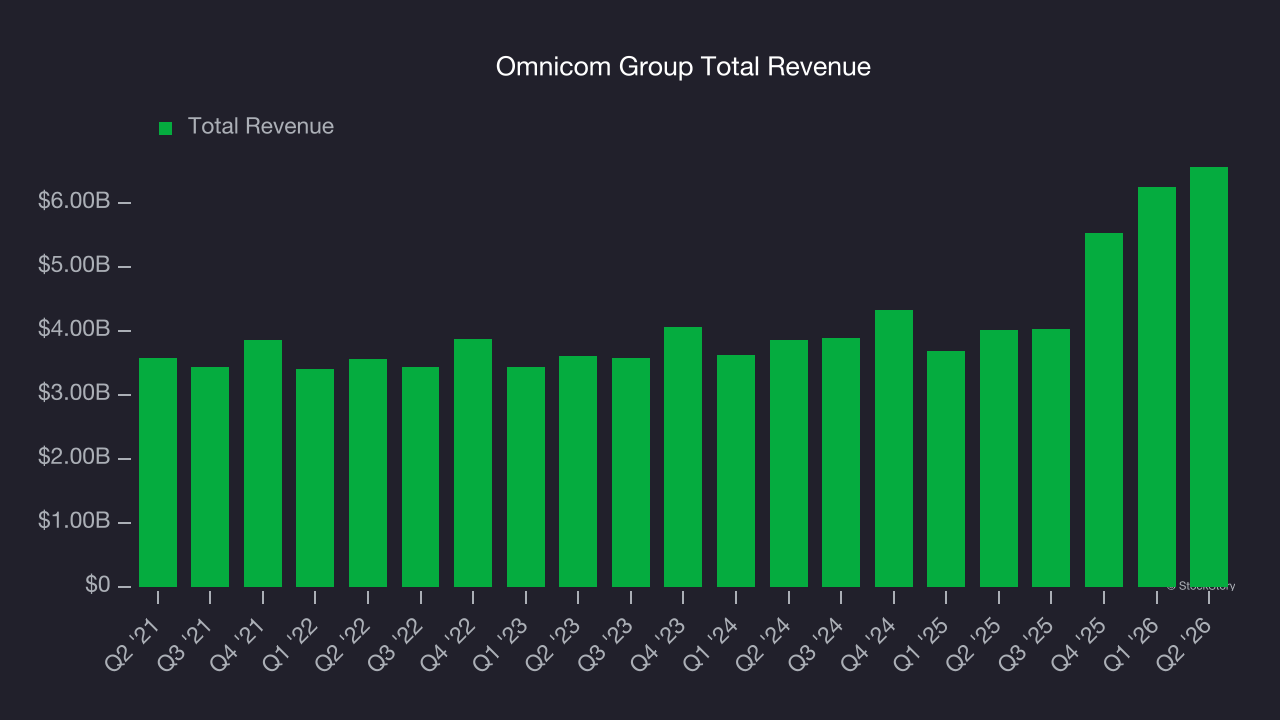Select the '$4.00B' y-axis label

(72, 329)
